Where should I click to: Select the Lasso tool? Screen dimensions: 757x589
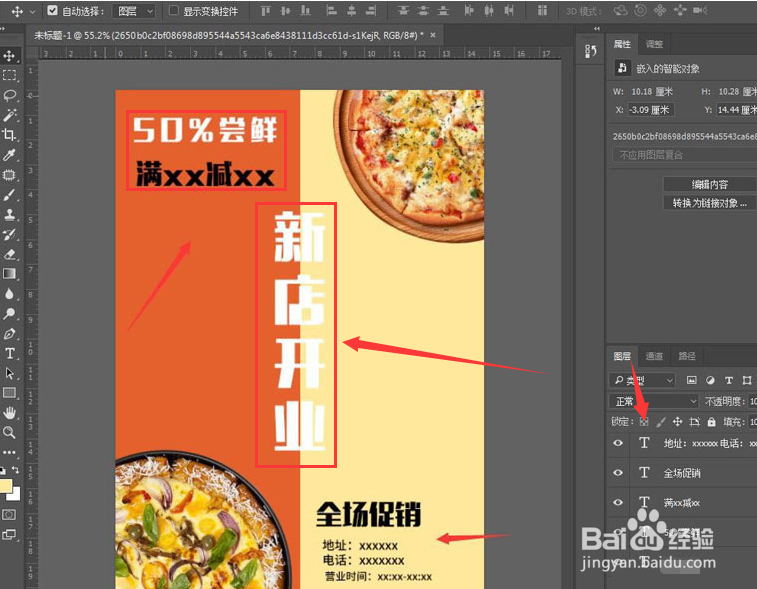(9, 95)
